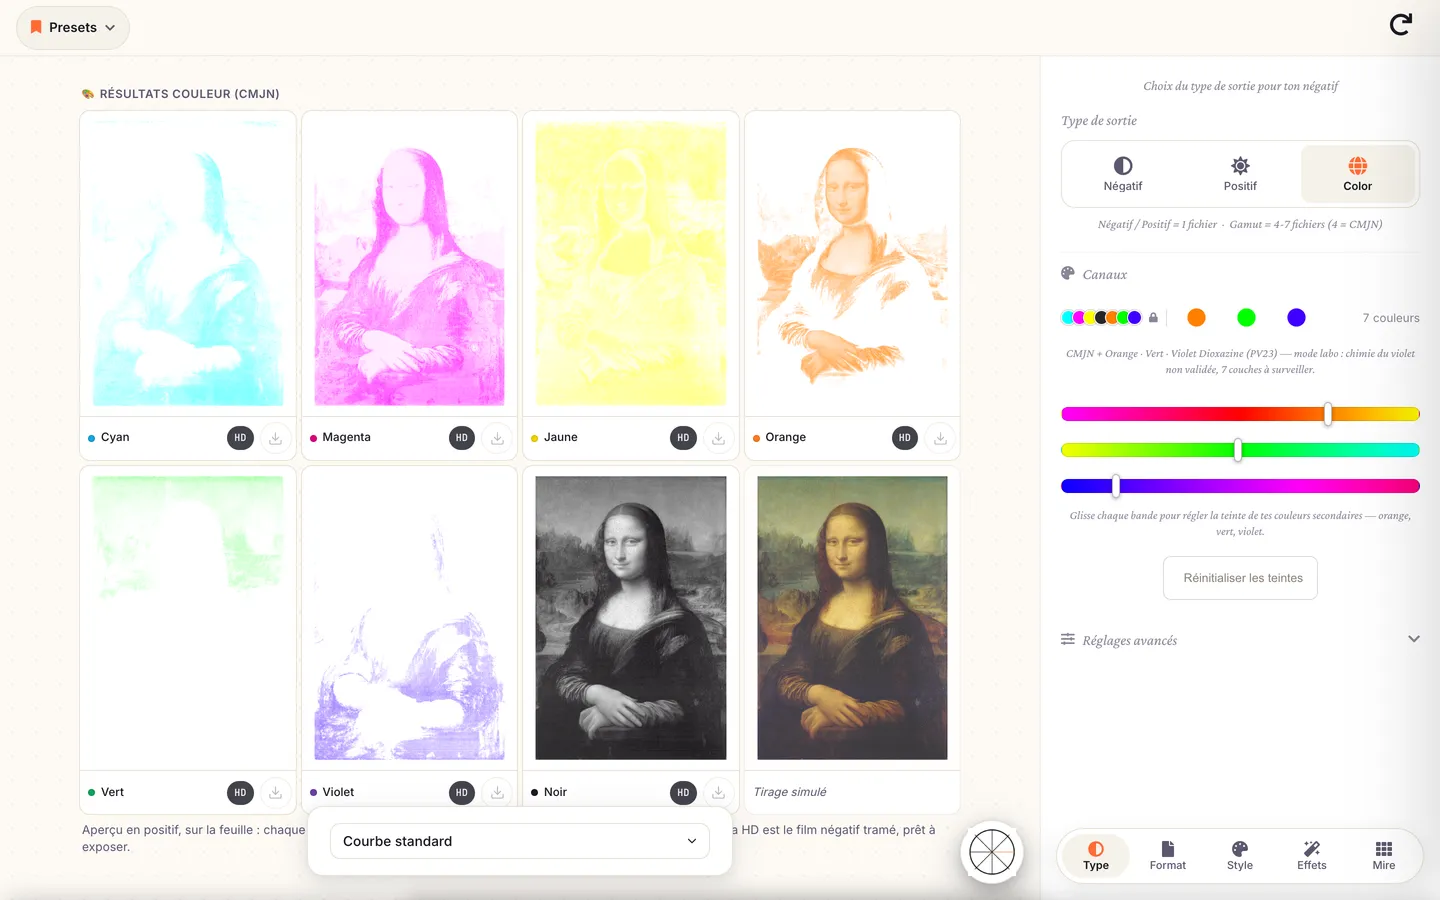Go to the Mire tab

(1384, 856)
